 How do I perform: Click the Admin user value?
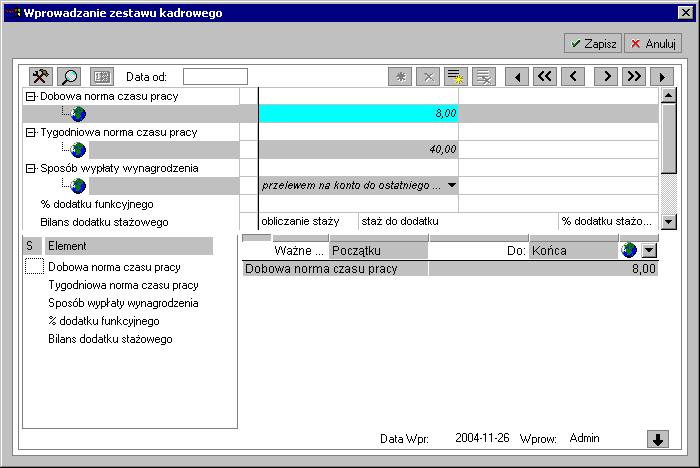tap(584, 438)
